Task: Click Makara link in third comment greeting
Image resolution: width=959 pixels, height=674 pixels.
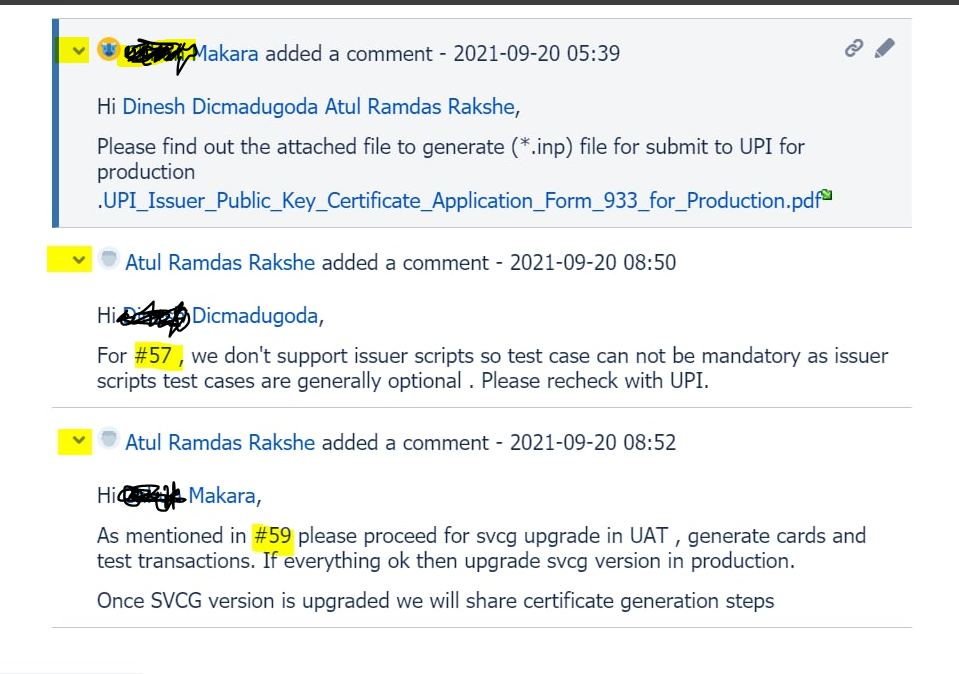Action: pos(224,495)
